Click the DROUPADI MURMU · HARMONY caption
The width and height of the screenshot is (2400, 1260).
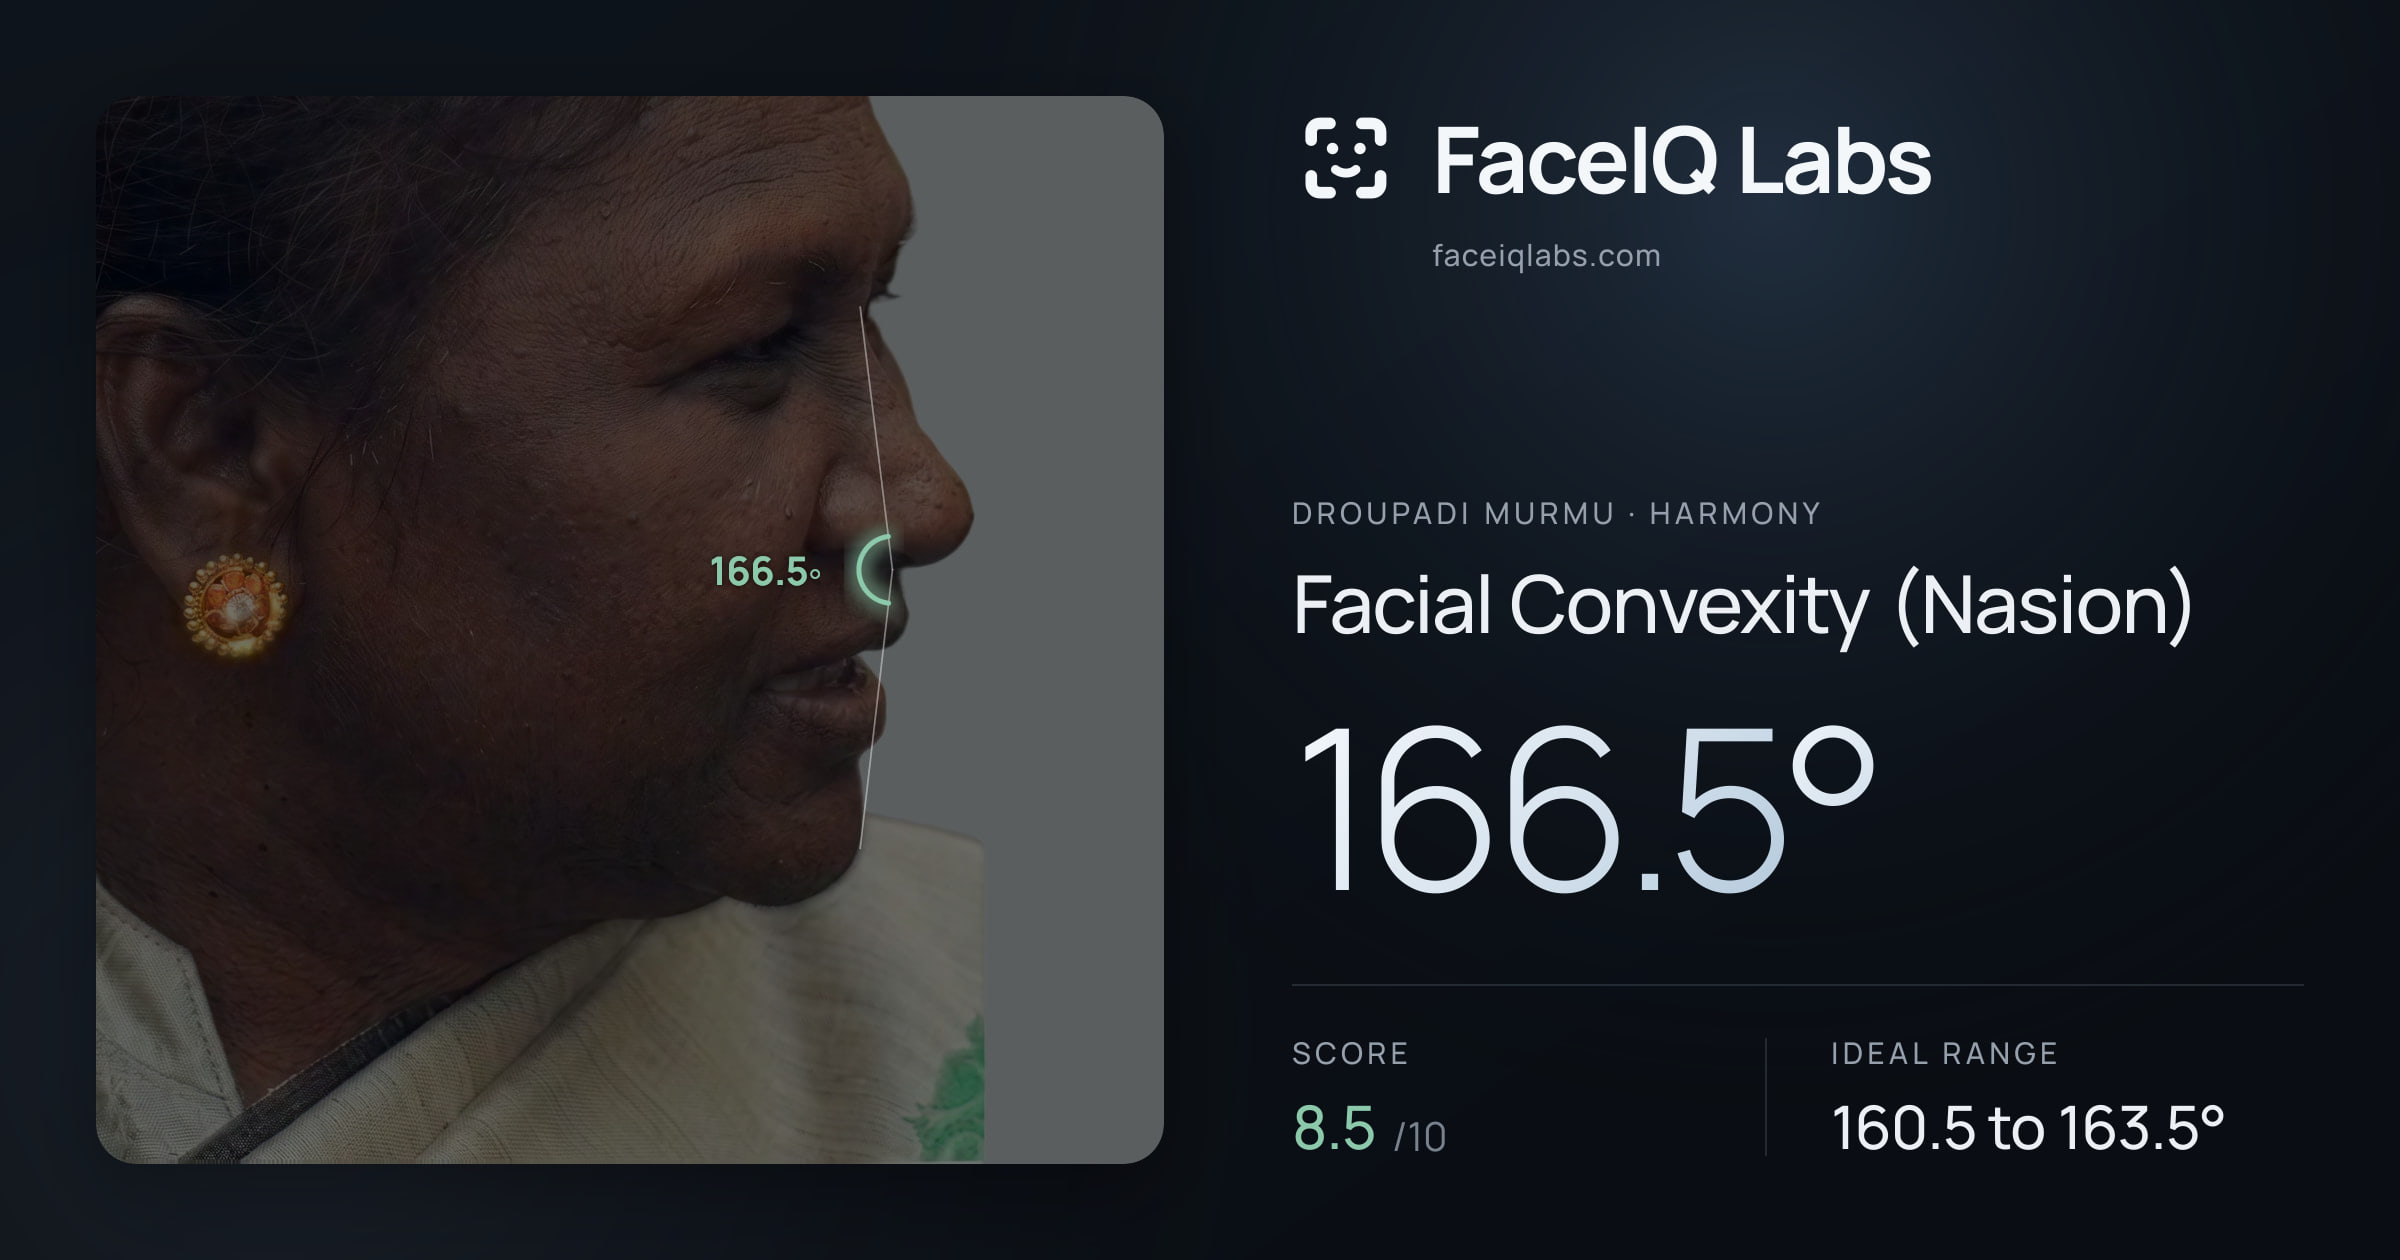[x=1556, y=514]
